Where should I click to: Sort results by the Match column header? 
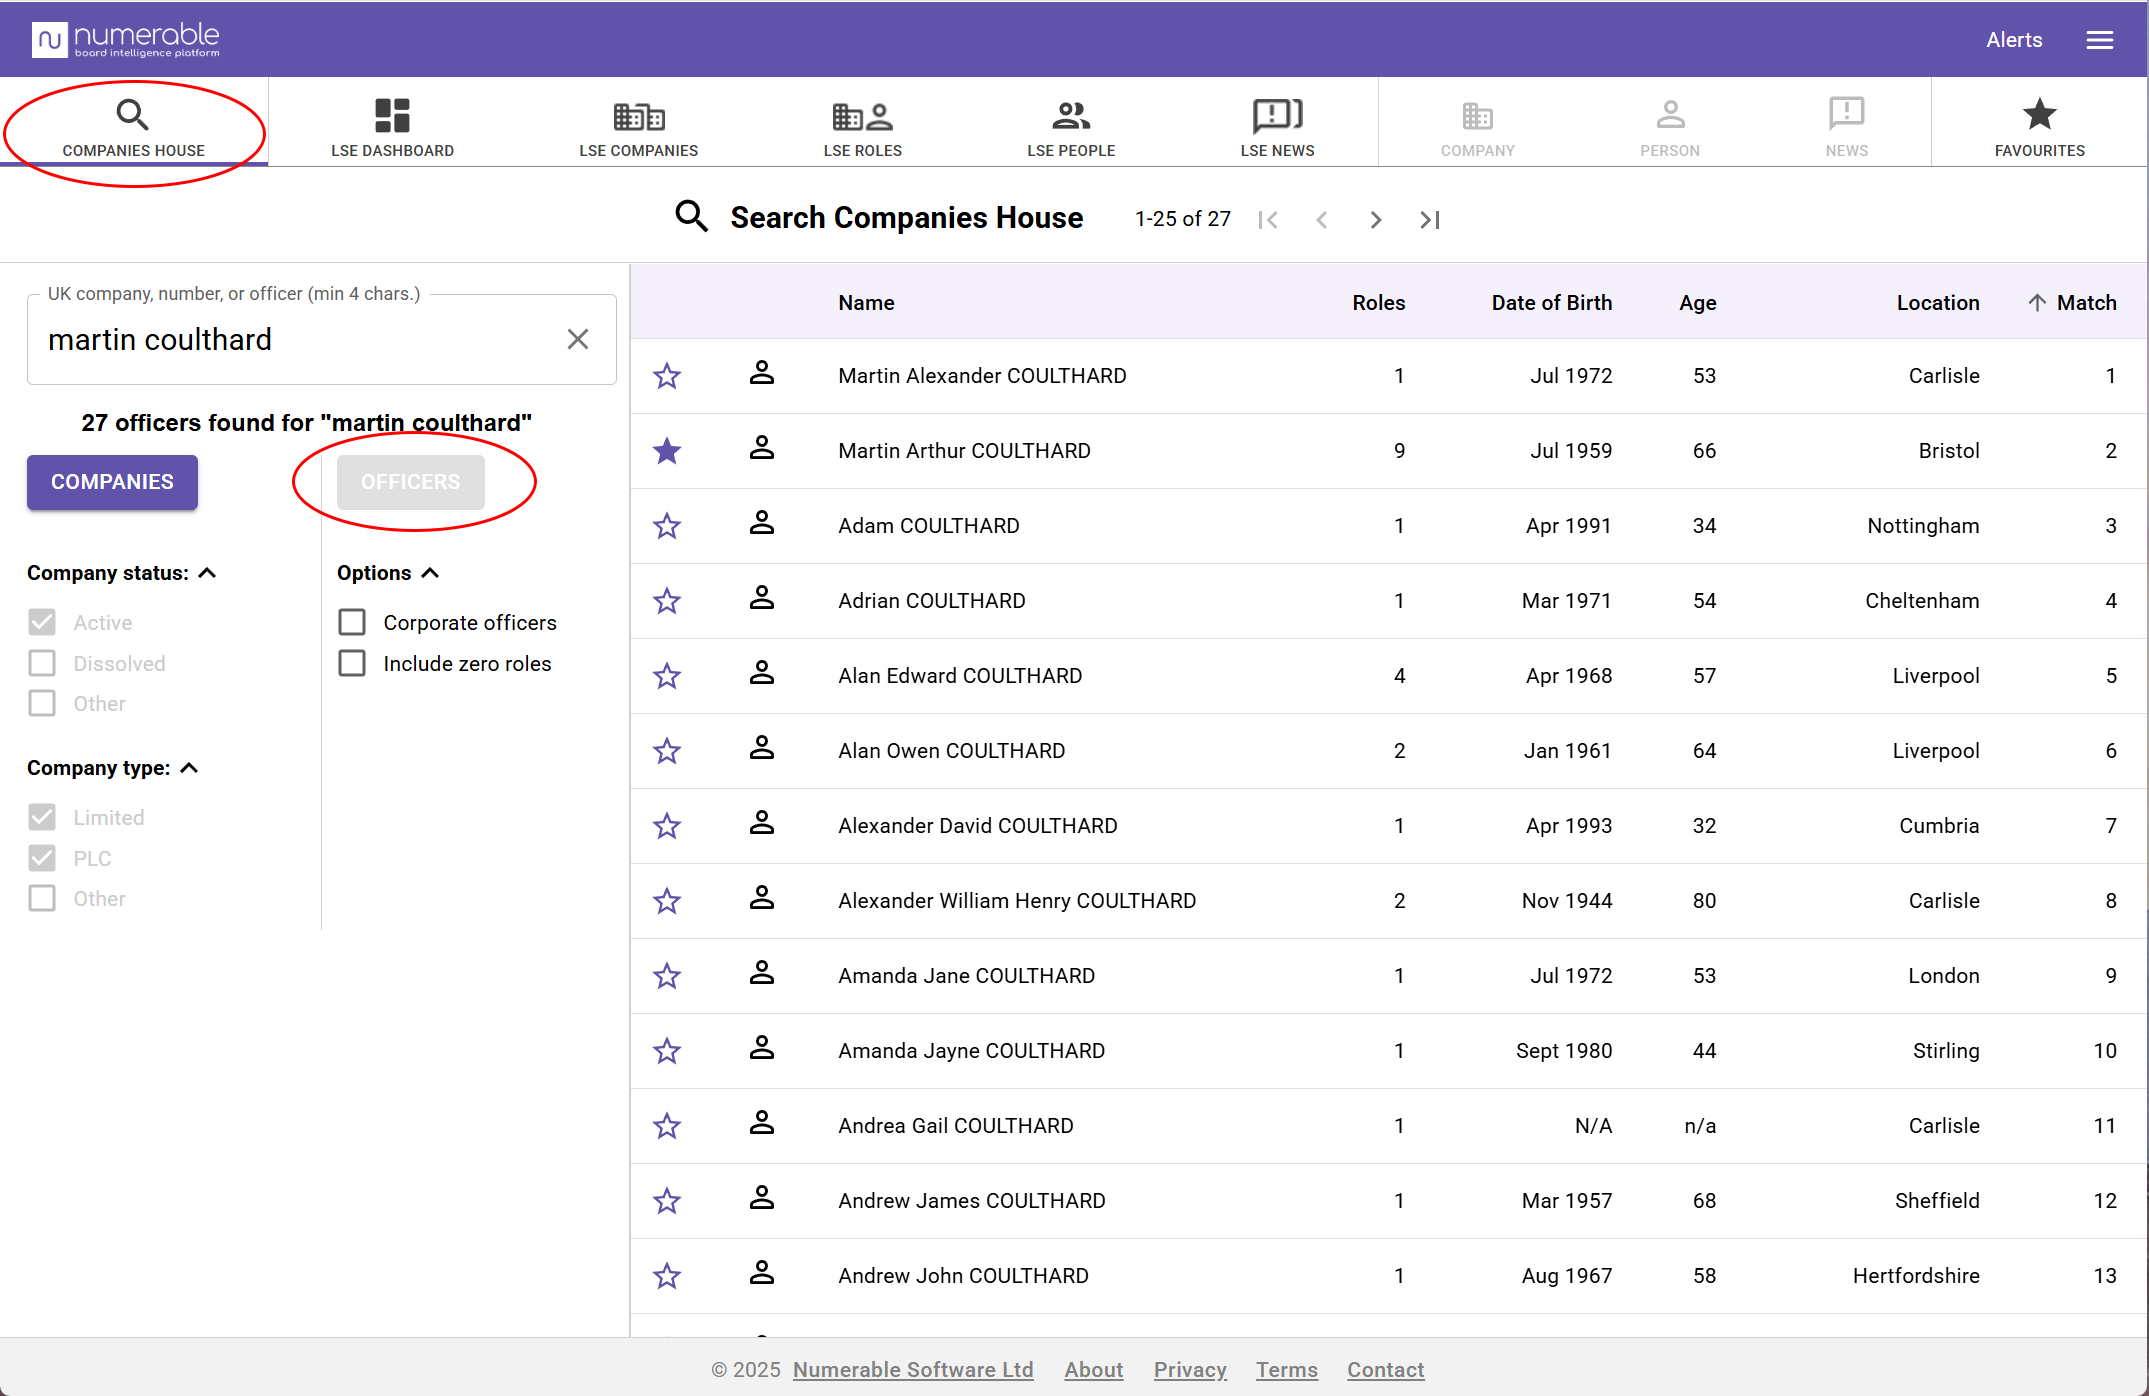(x=2085, y=303)
